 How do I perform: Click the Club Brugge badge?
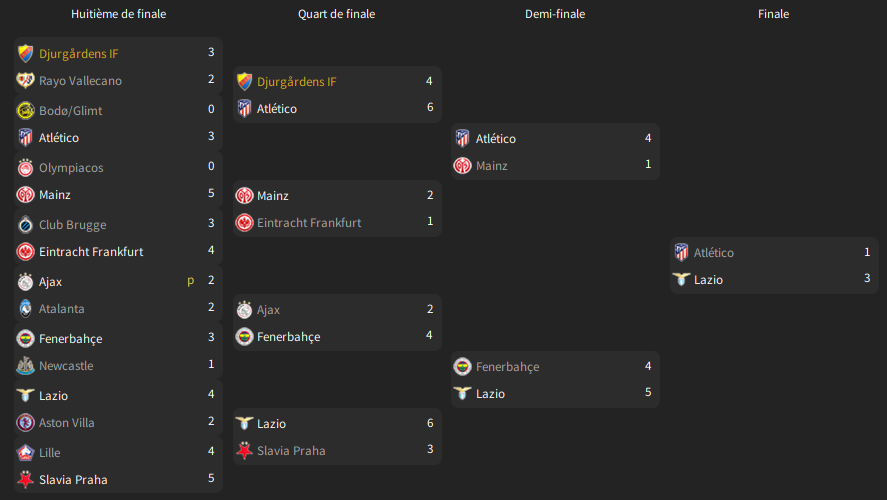25,225
